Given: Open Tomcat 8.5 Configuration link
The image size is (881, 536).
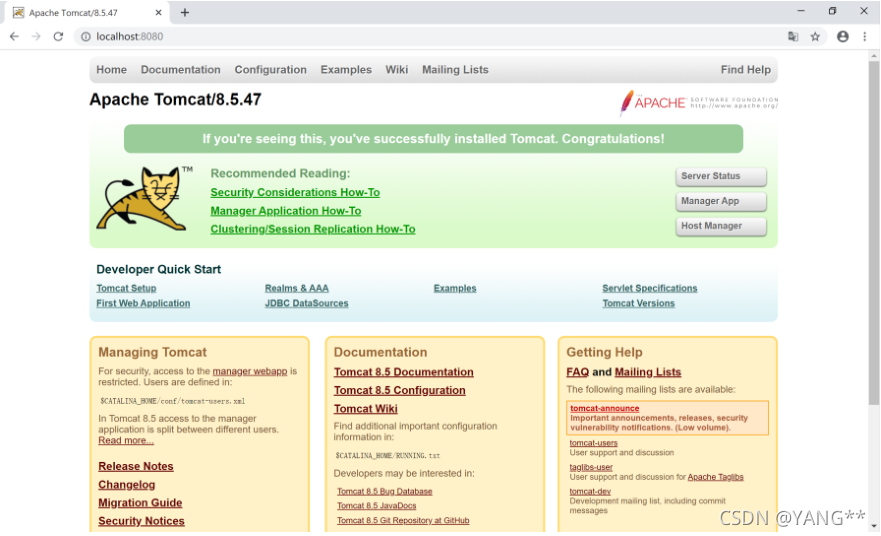Looking at the screenshot, I should [399, 390].
